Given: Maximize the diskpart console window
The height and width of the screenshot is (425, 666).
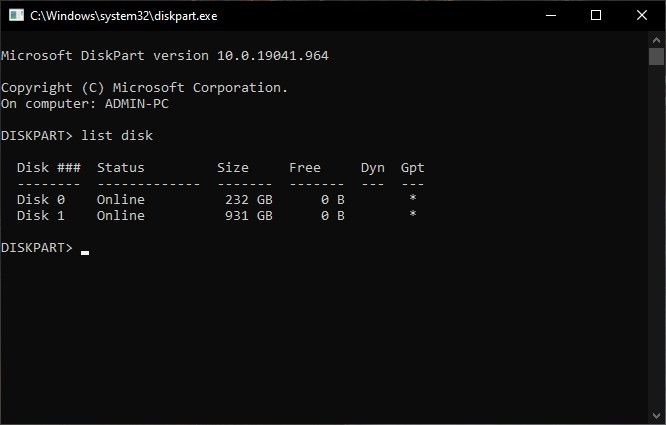Looking at the screenshot, I should coord(596,16).
